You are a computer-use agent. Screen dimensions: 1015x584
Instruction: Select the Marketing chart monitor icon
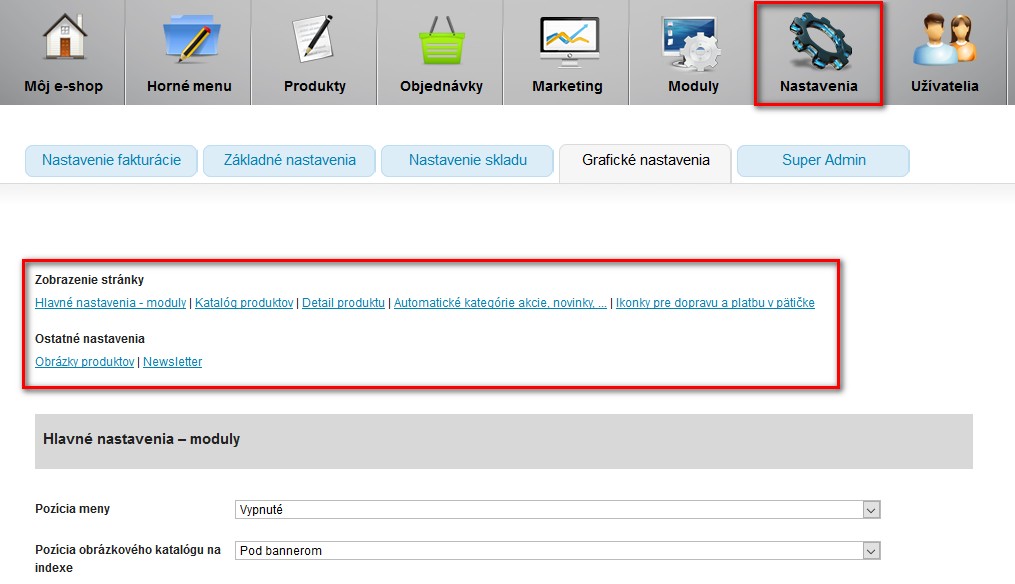(x=567, y=40)
